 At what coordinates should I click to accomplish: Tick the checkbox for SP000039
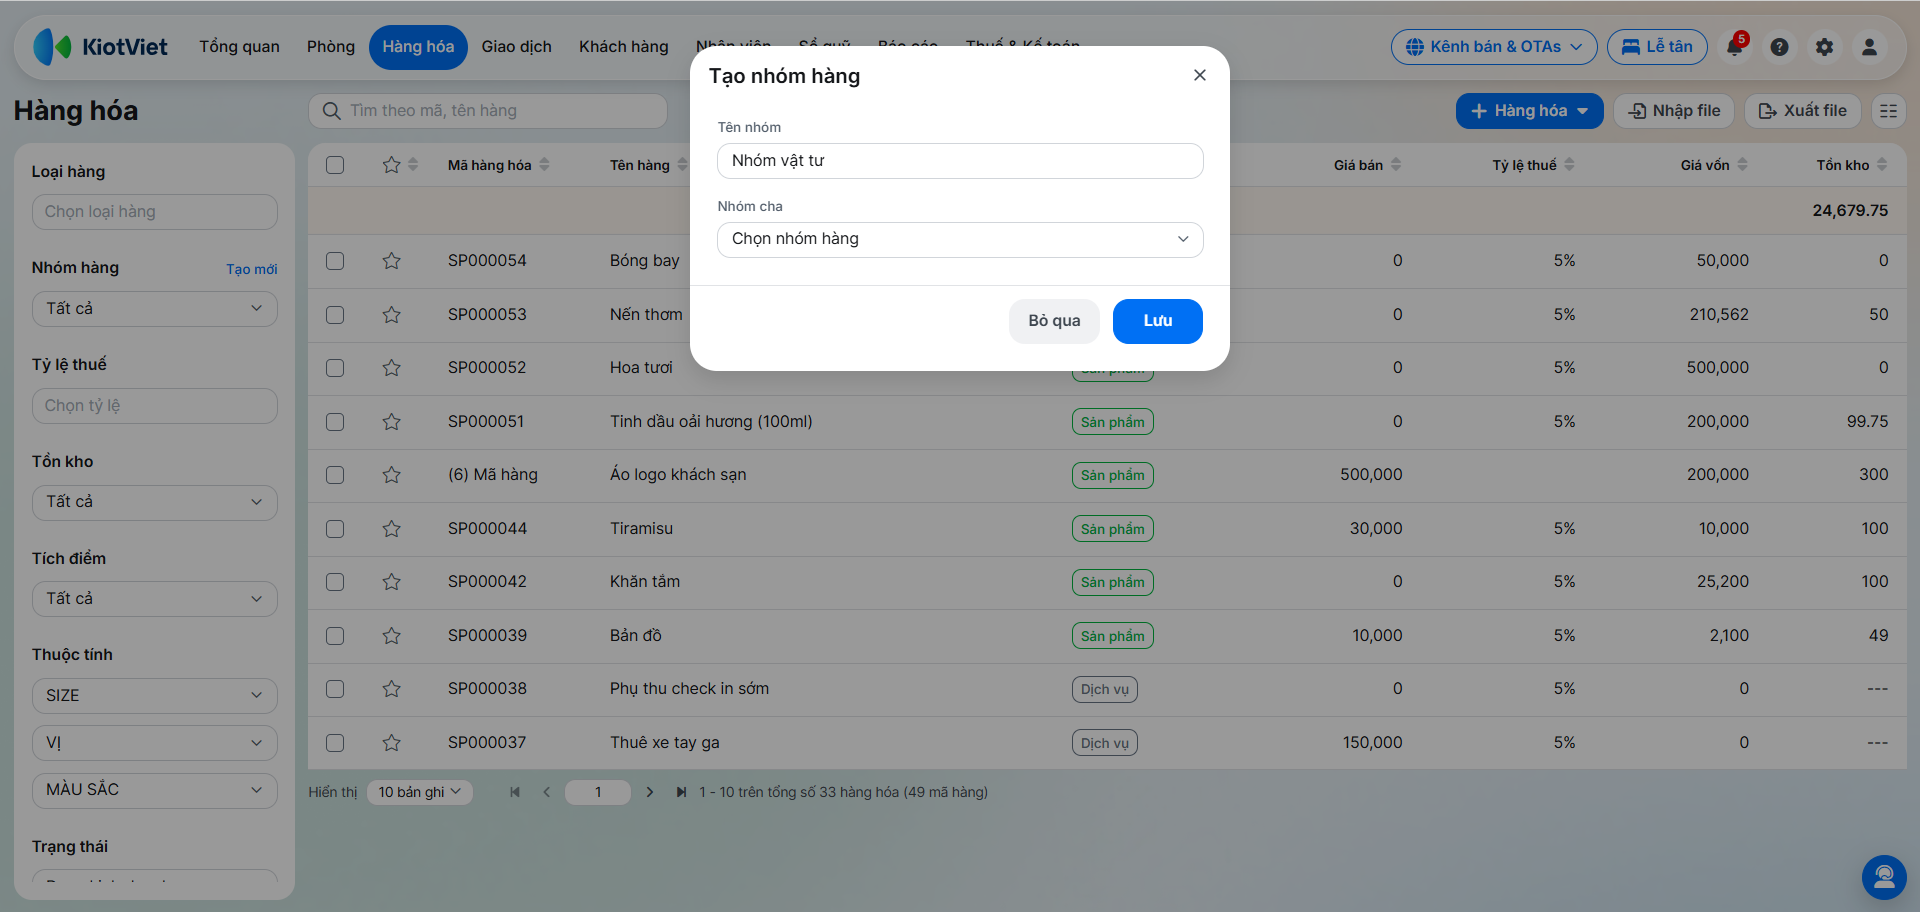(x=335, y=636)
